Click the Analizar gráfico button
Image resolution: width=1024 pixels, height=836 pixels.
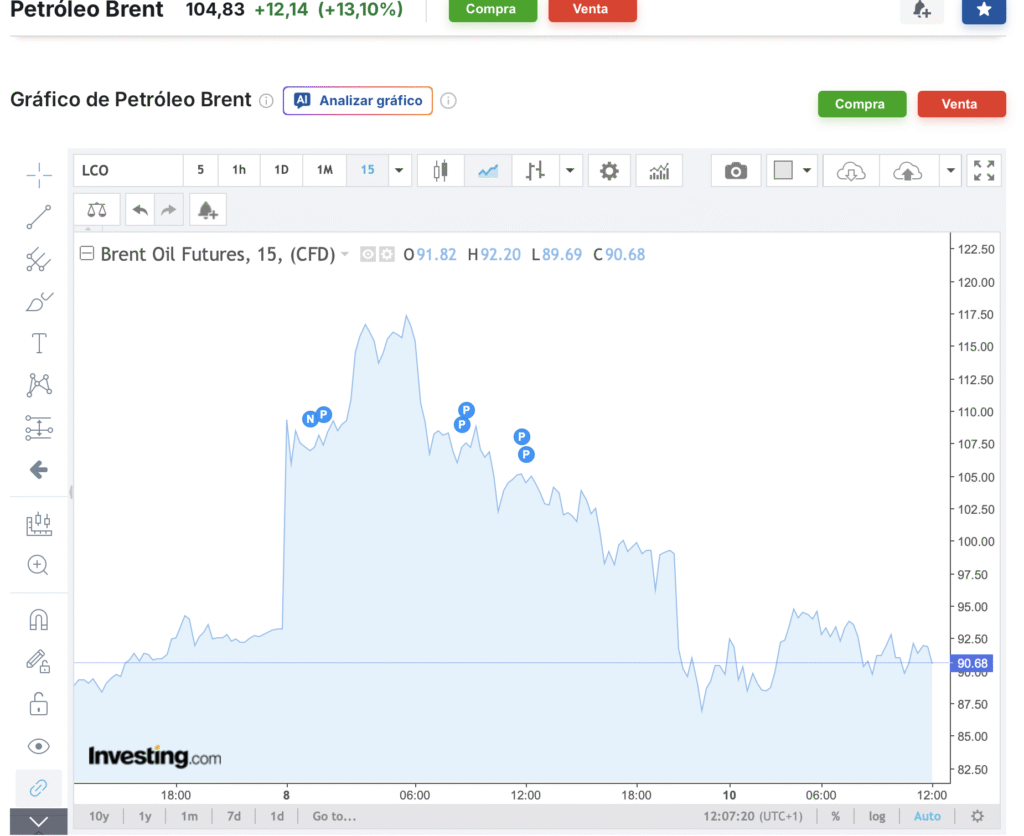pos(358,101)
